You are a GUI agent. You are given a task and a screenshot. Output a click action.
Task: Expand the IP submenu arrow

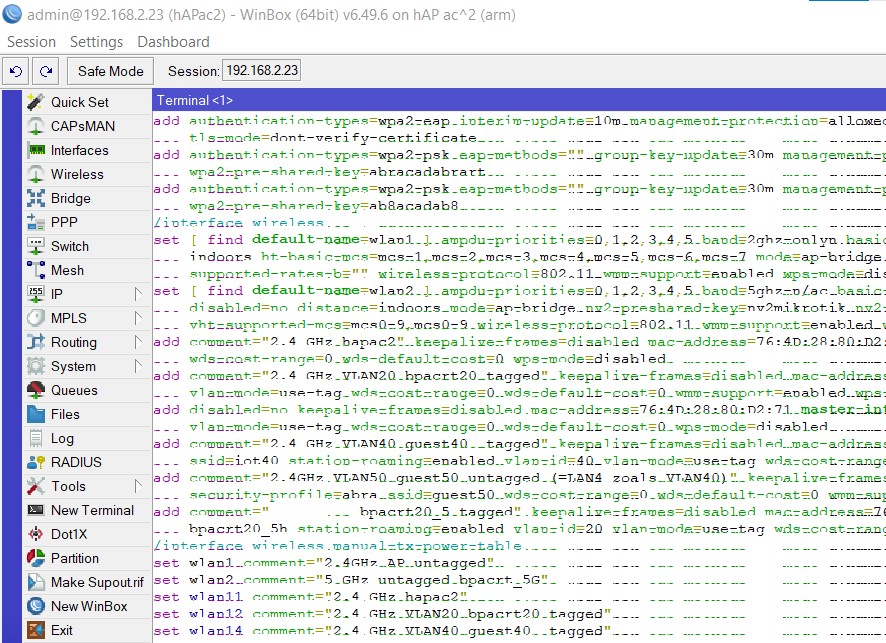click(137, 294)
